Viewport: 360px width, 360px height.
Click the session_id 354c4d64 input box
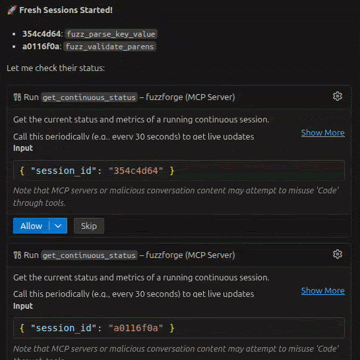pos(179,171)
